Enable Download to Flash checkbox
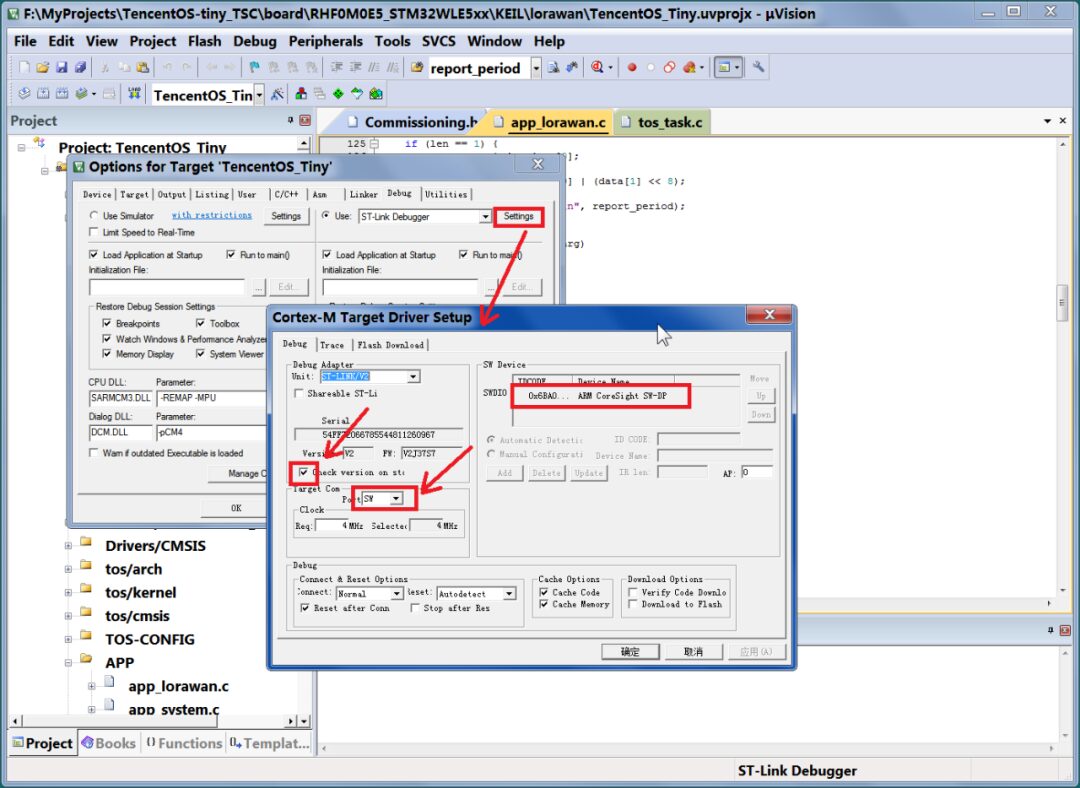This screenshot has width=1080, height=788. (633, 604)
